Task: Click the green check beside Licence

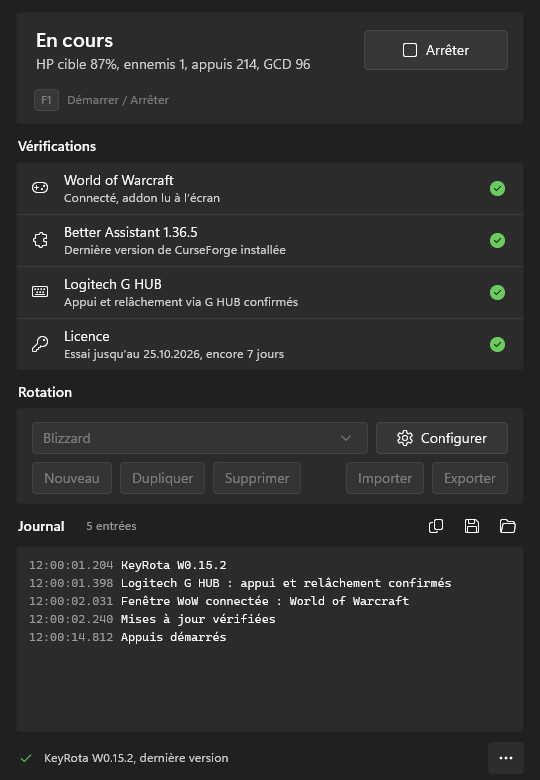Action: [497, 344]
